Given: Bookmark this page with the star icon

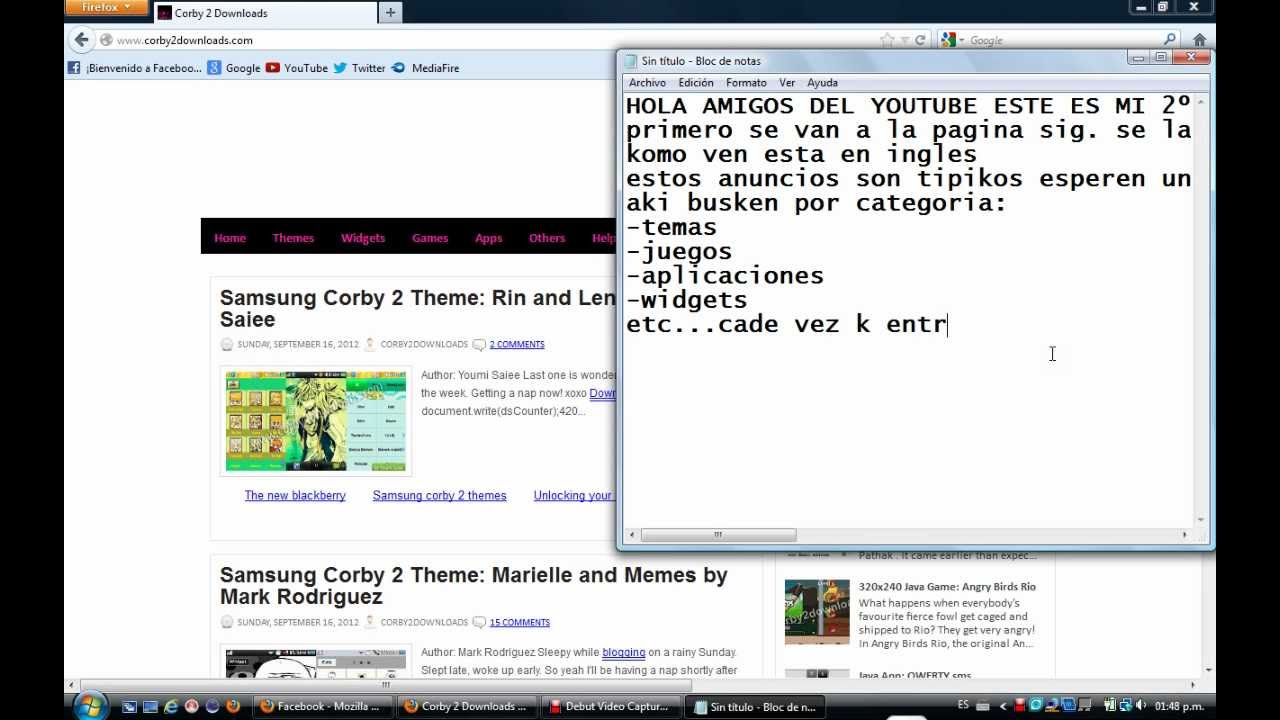Looking at the screenshot, I should tap(887, 40).
